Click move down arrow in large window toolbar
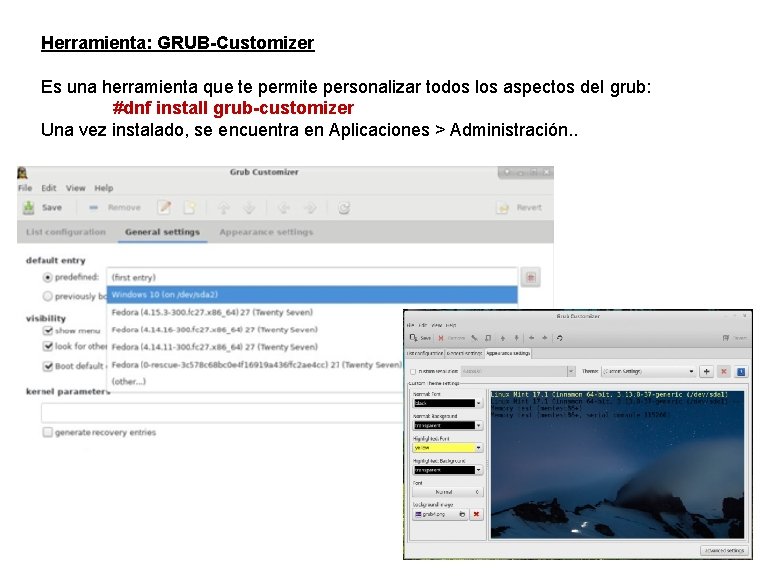The height and width of the screenshot is (584, 760). point(249,208)
